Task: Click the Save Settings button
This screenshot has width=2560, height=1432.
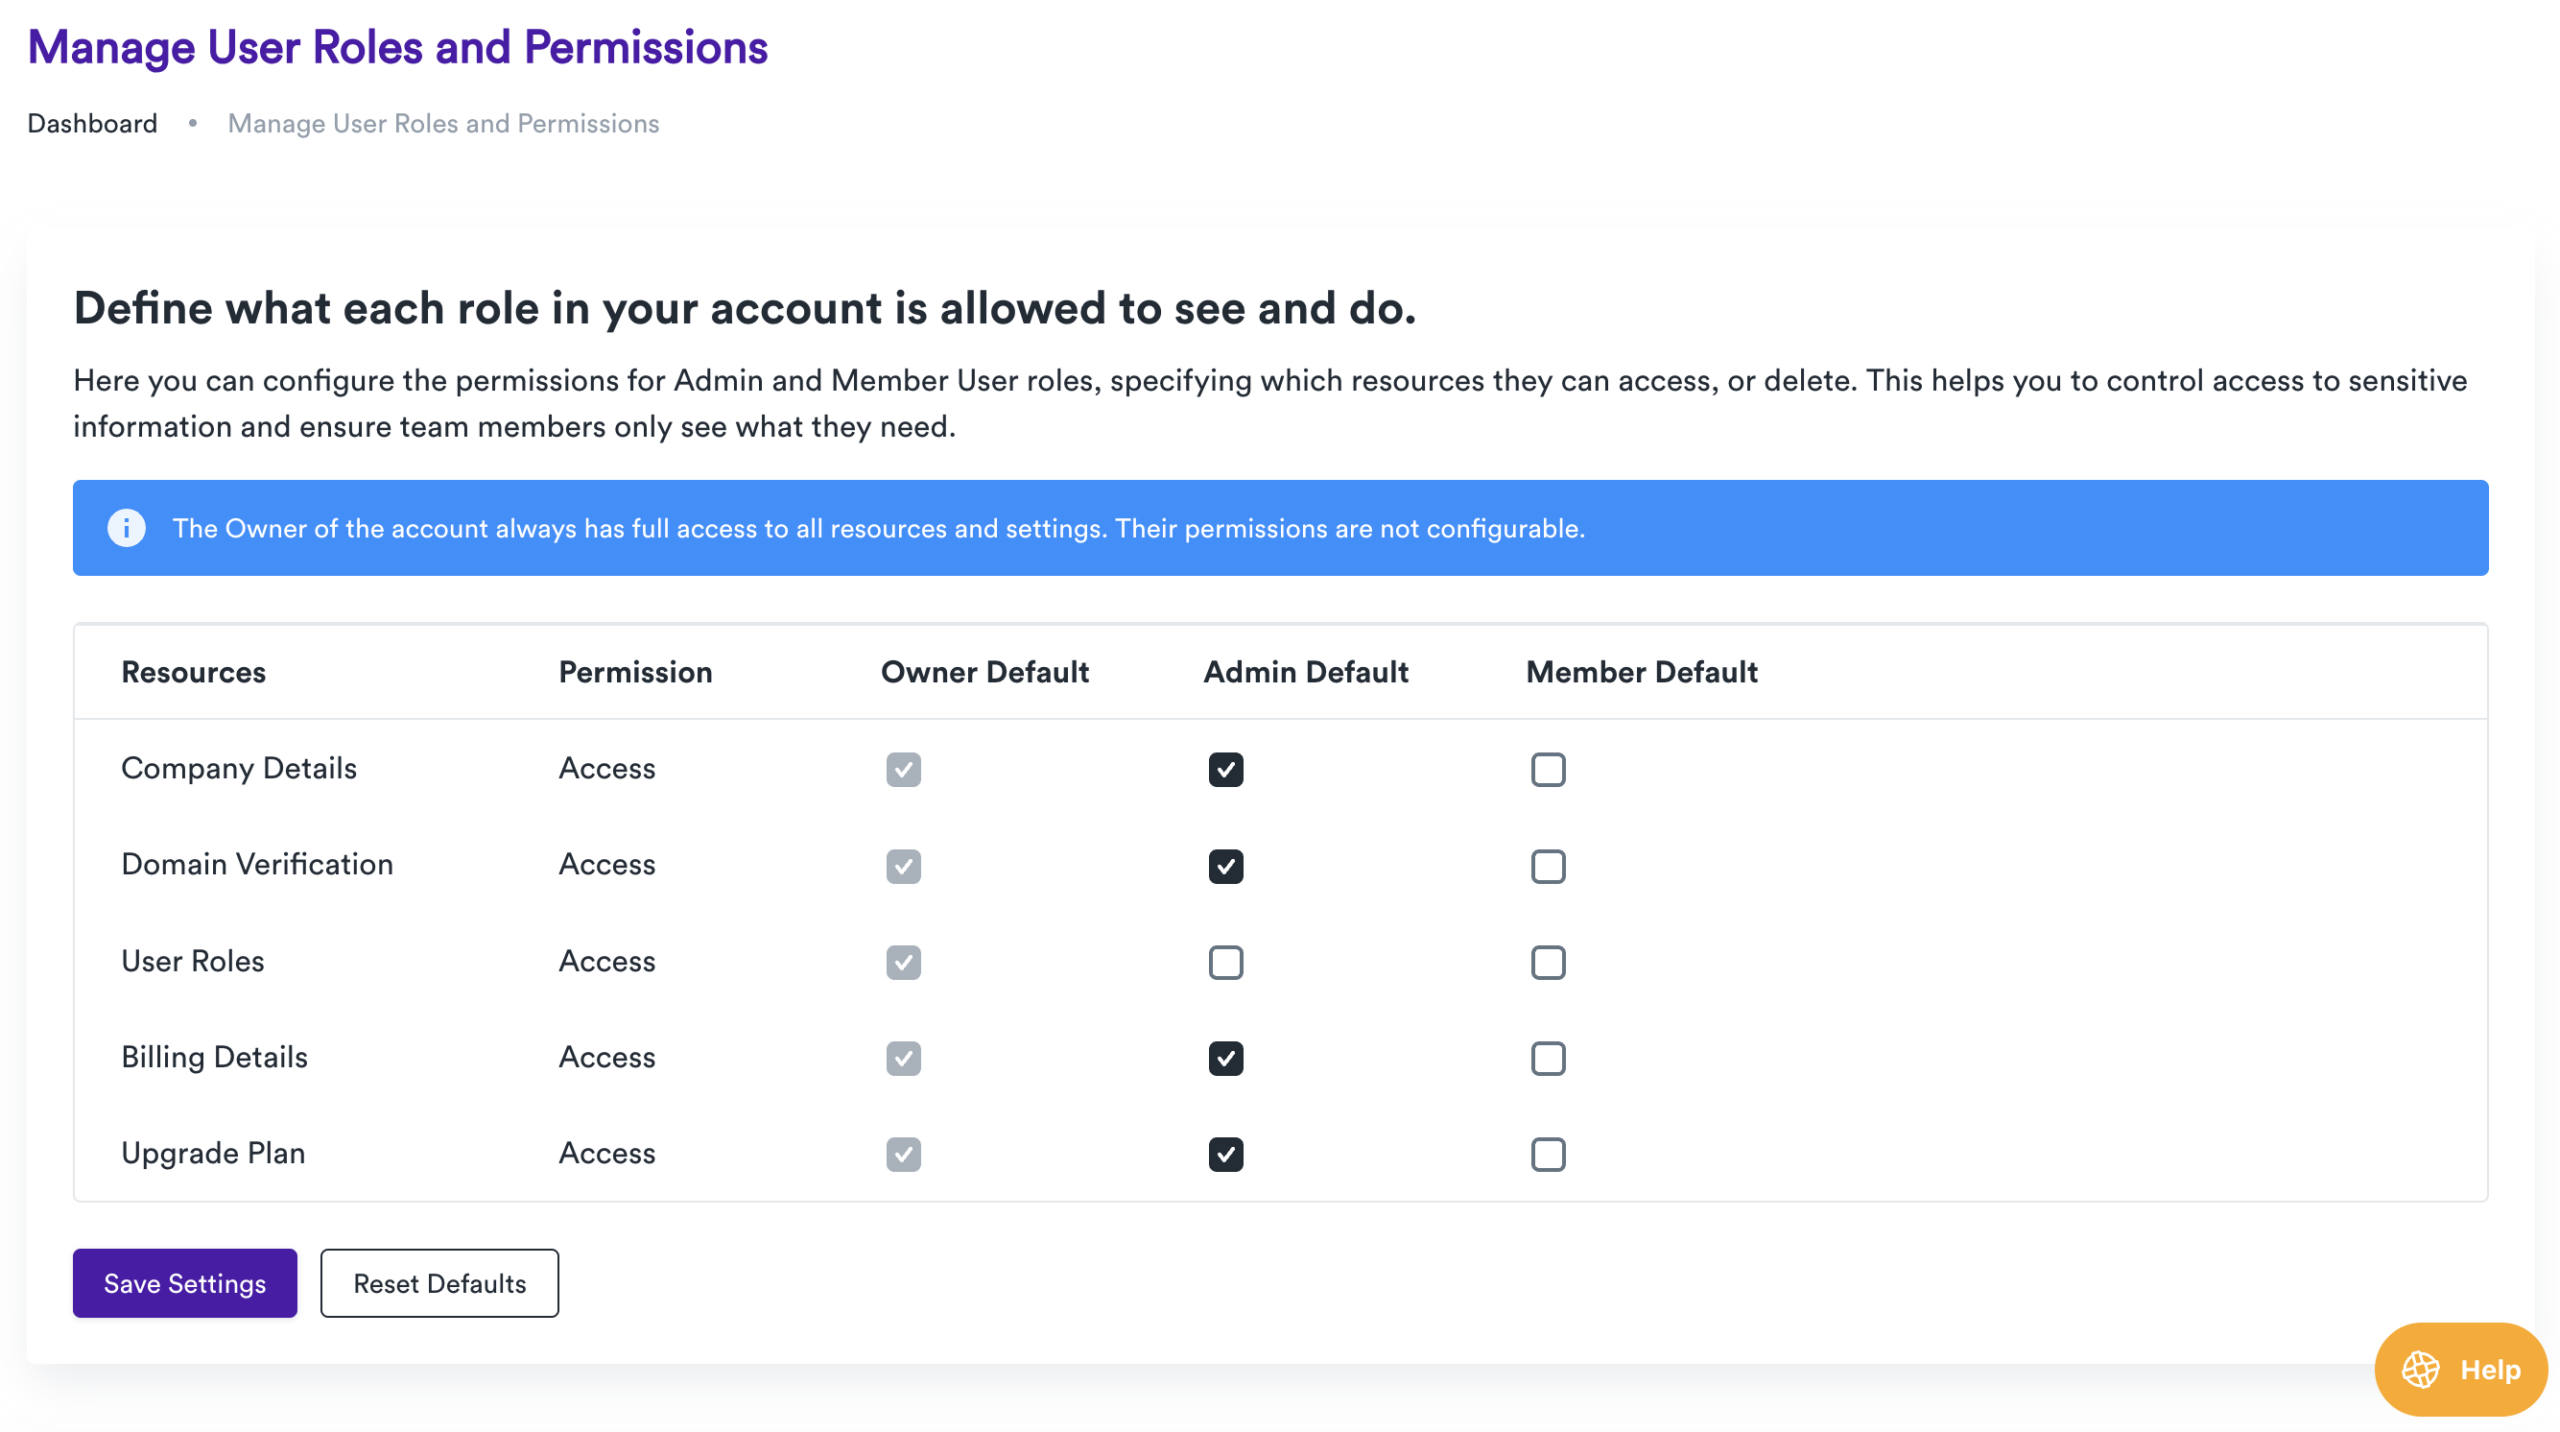Action: pyautogui.click(x=184, y=1283)
